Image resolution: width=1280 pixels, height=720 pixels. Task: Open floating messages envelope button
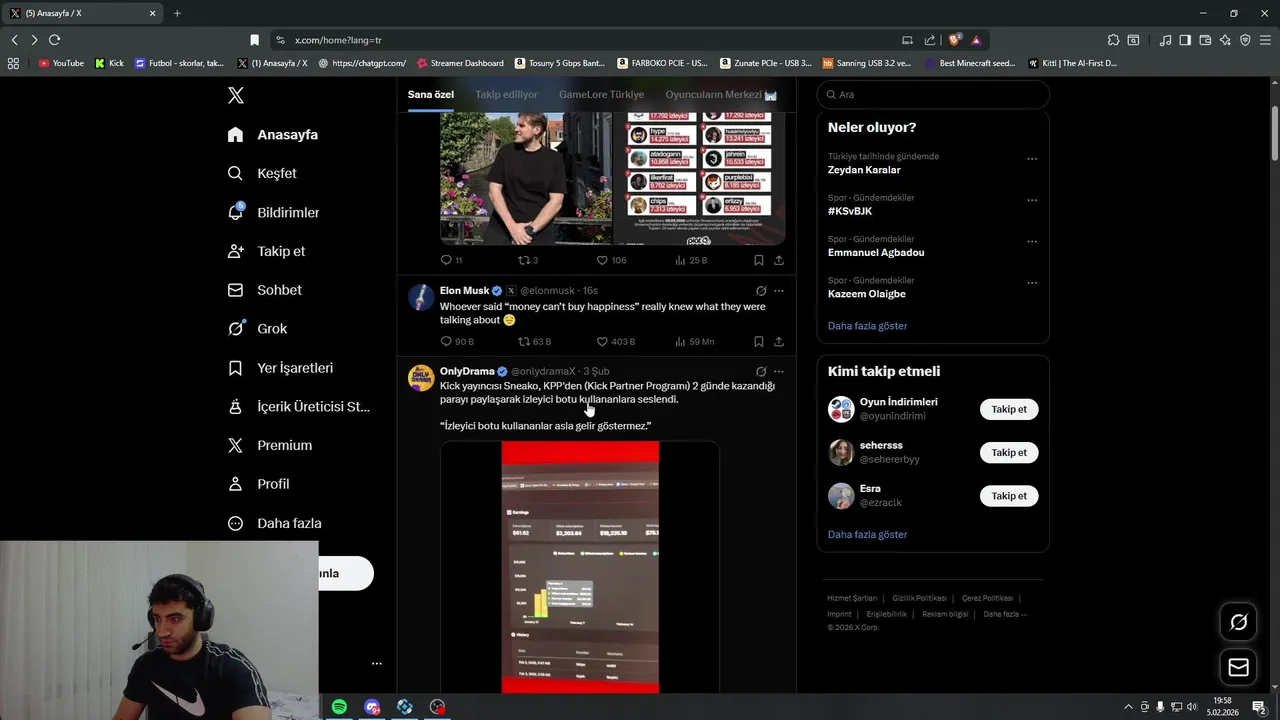1239,667
